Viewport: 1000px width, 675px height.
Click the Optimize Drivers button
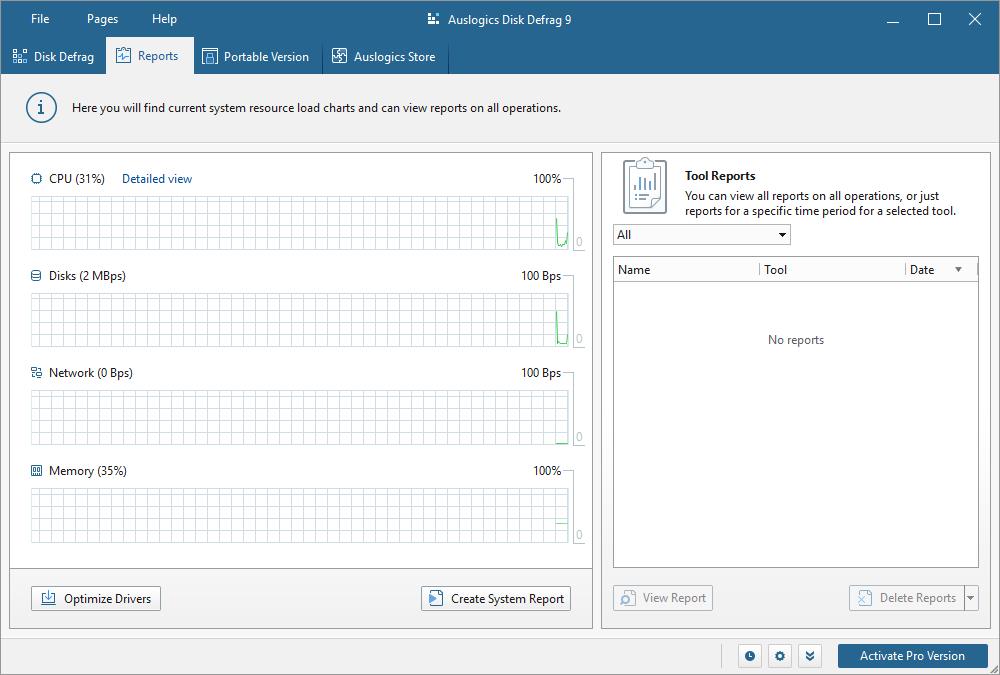(96, 599)
